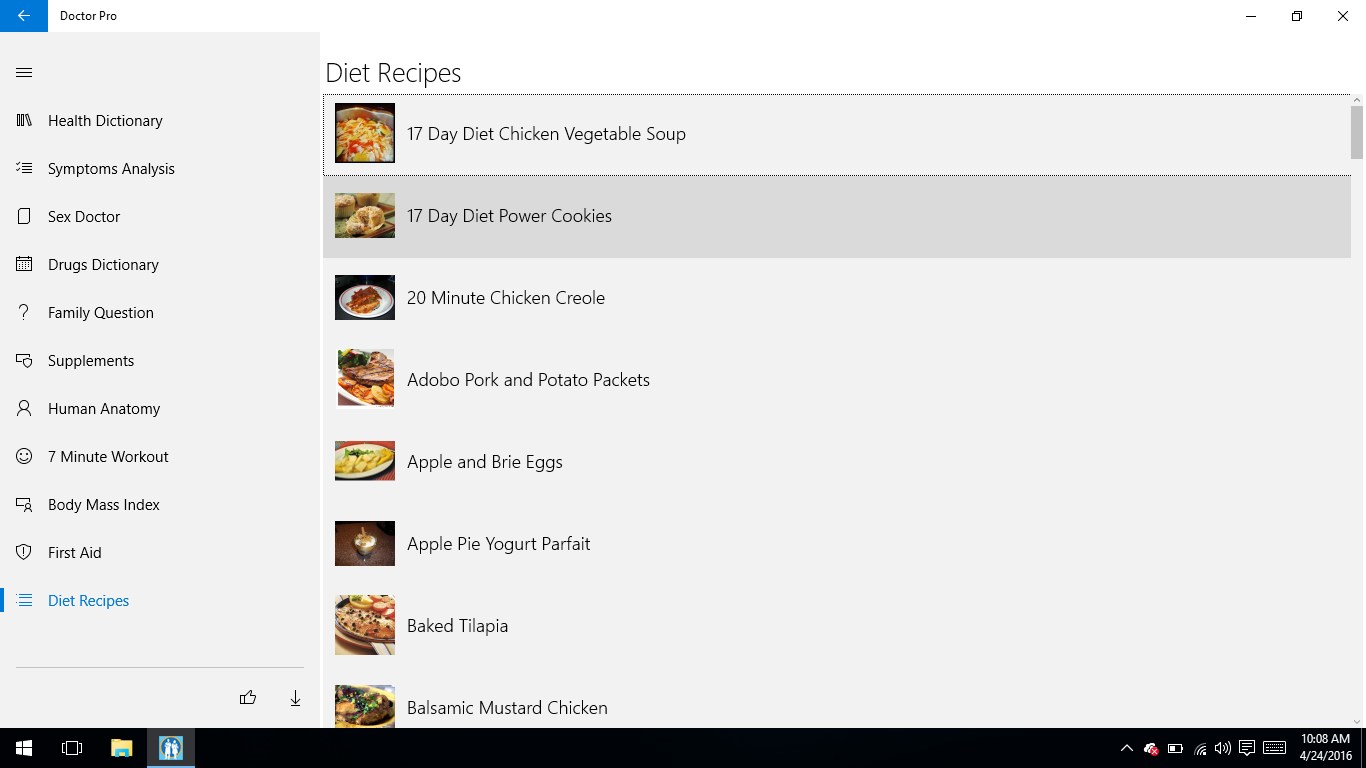This screenshot has width=1366, height=768.
Task: Click the Apple and Brie Eggs thumbnail
Action: pos(364,461)
